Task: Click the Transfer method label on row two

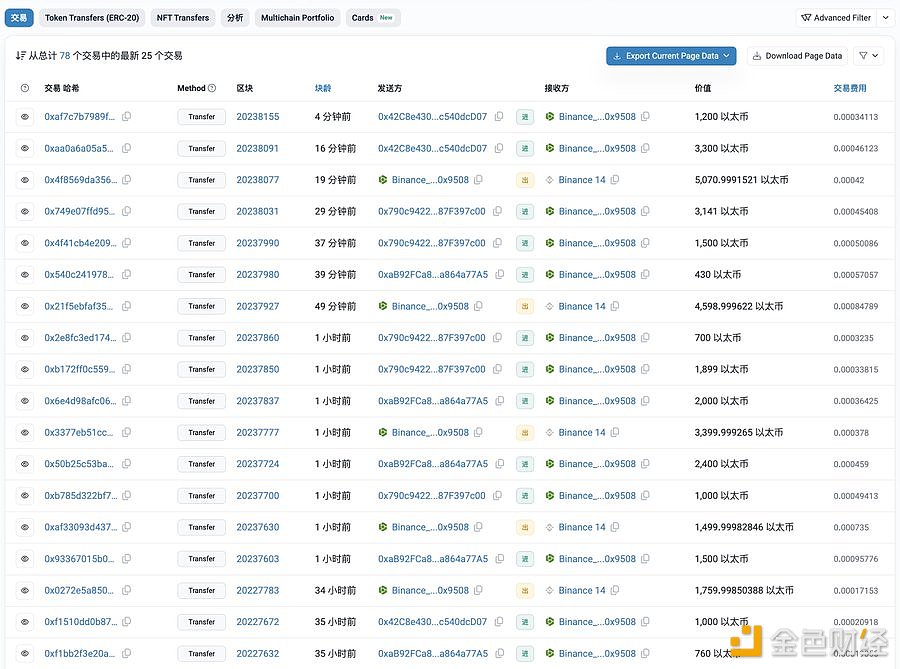Action: coord(200,148)
